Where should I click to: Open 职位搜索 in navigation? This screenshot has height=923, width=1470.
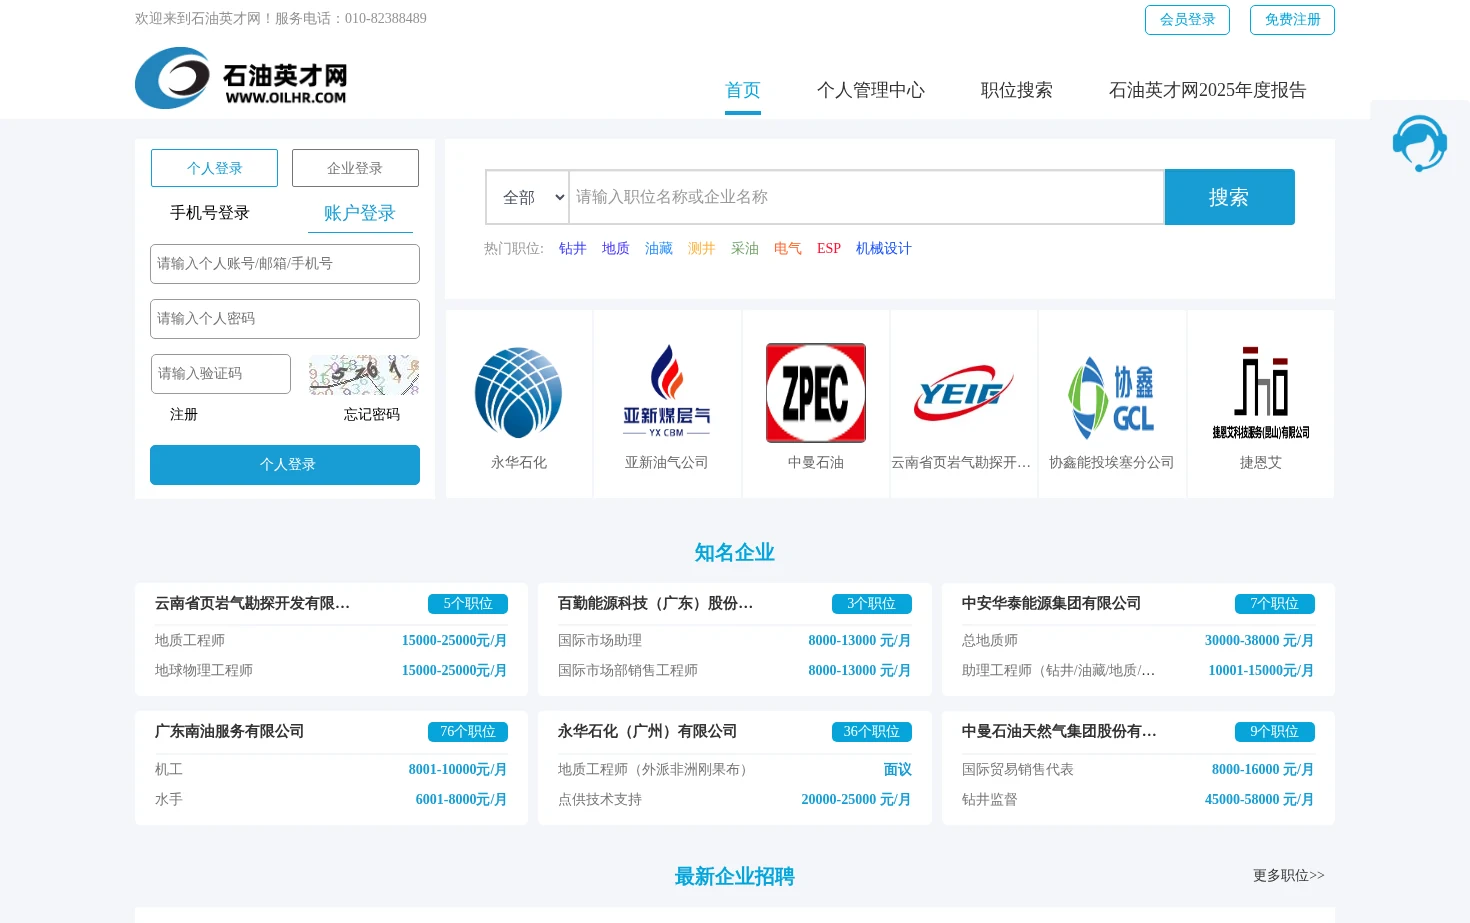[1016, 90]
